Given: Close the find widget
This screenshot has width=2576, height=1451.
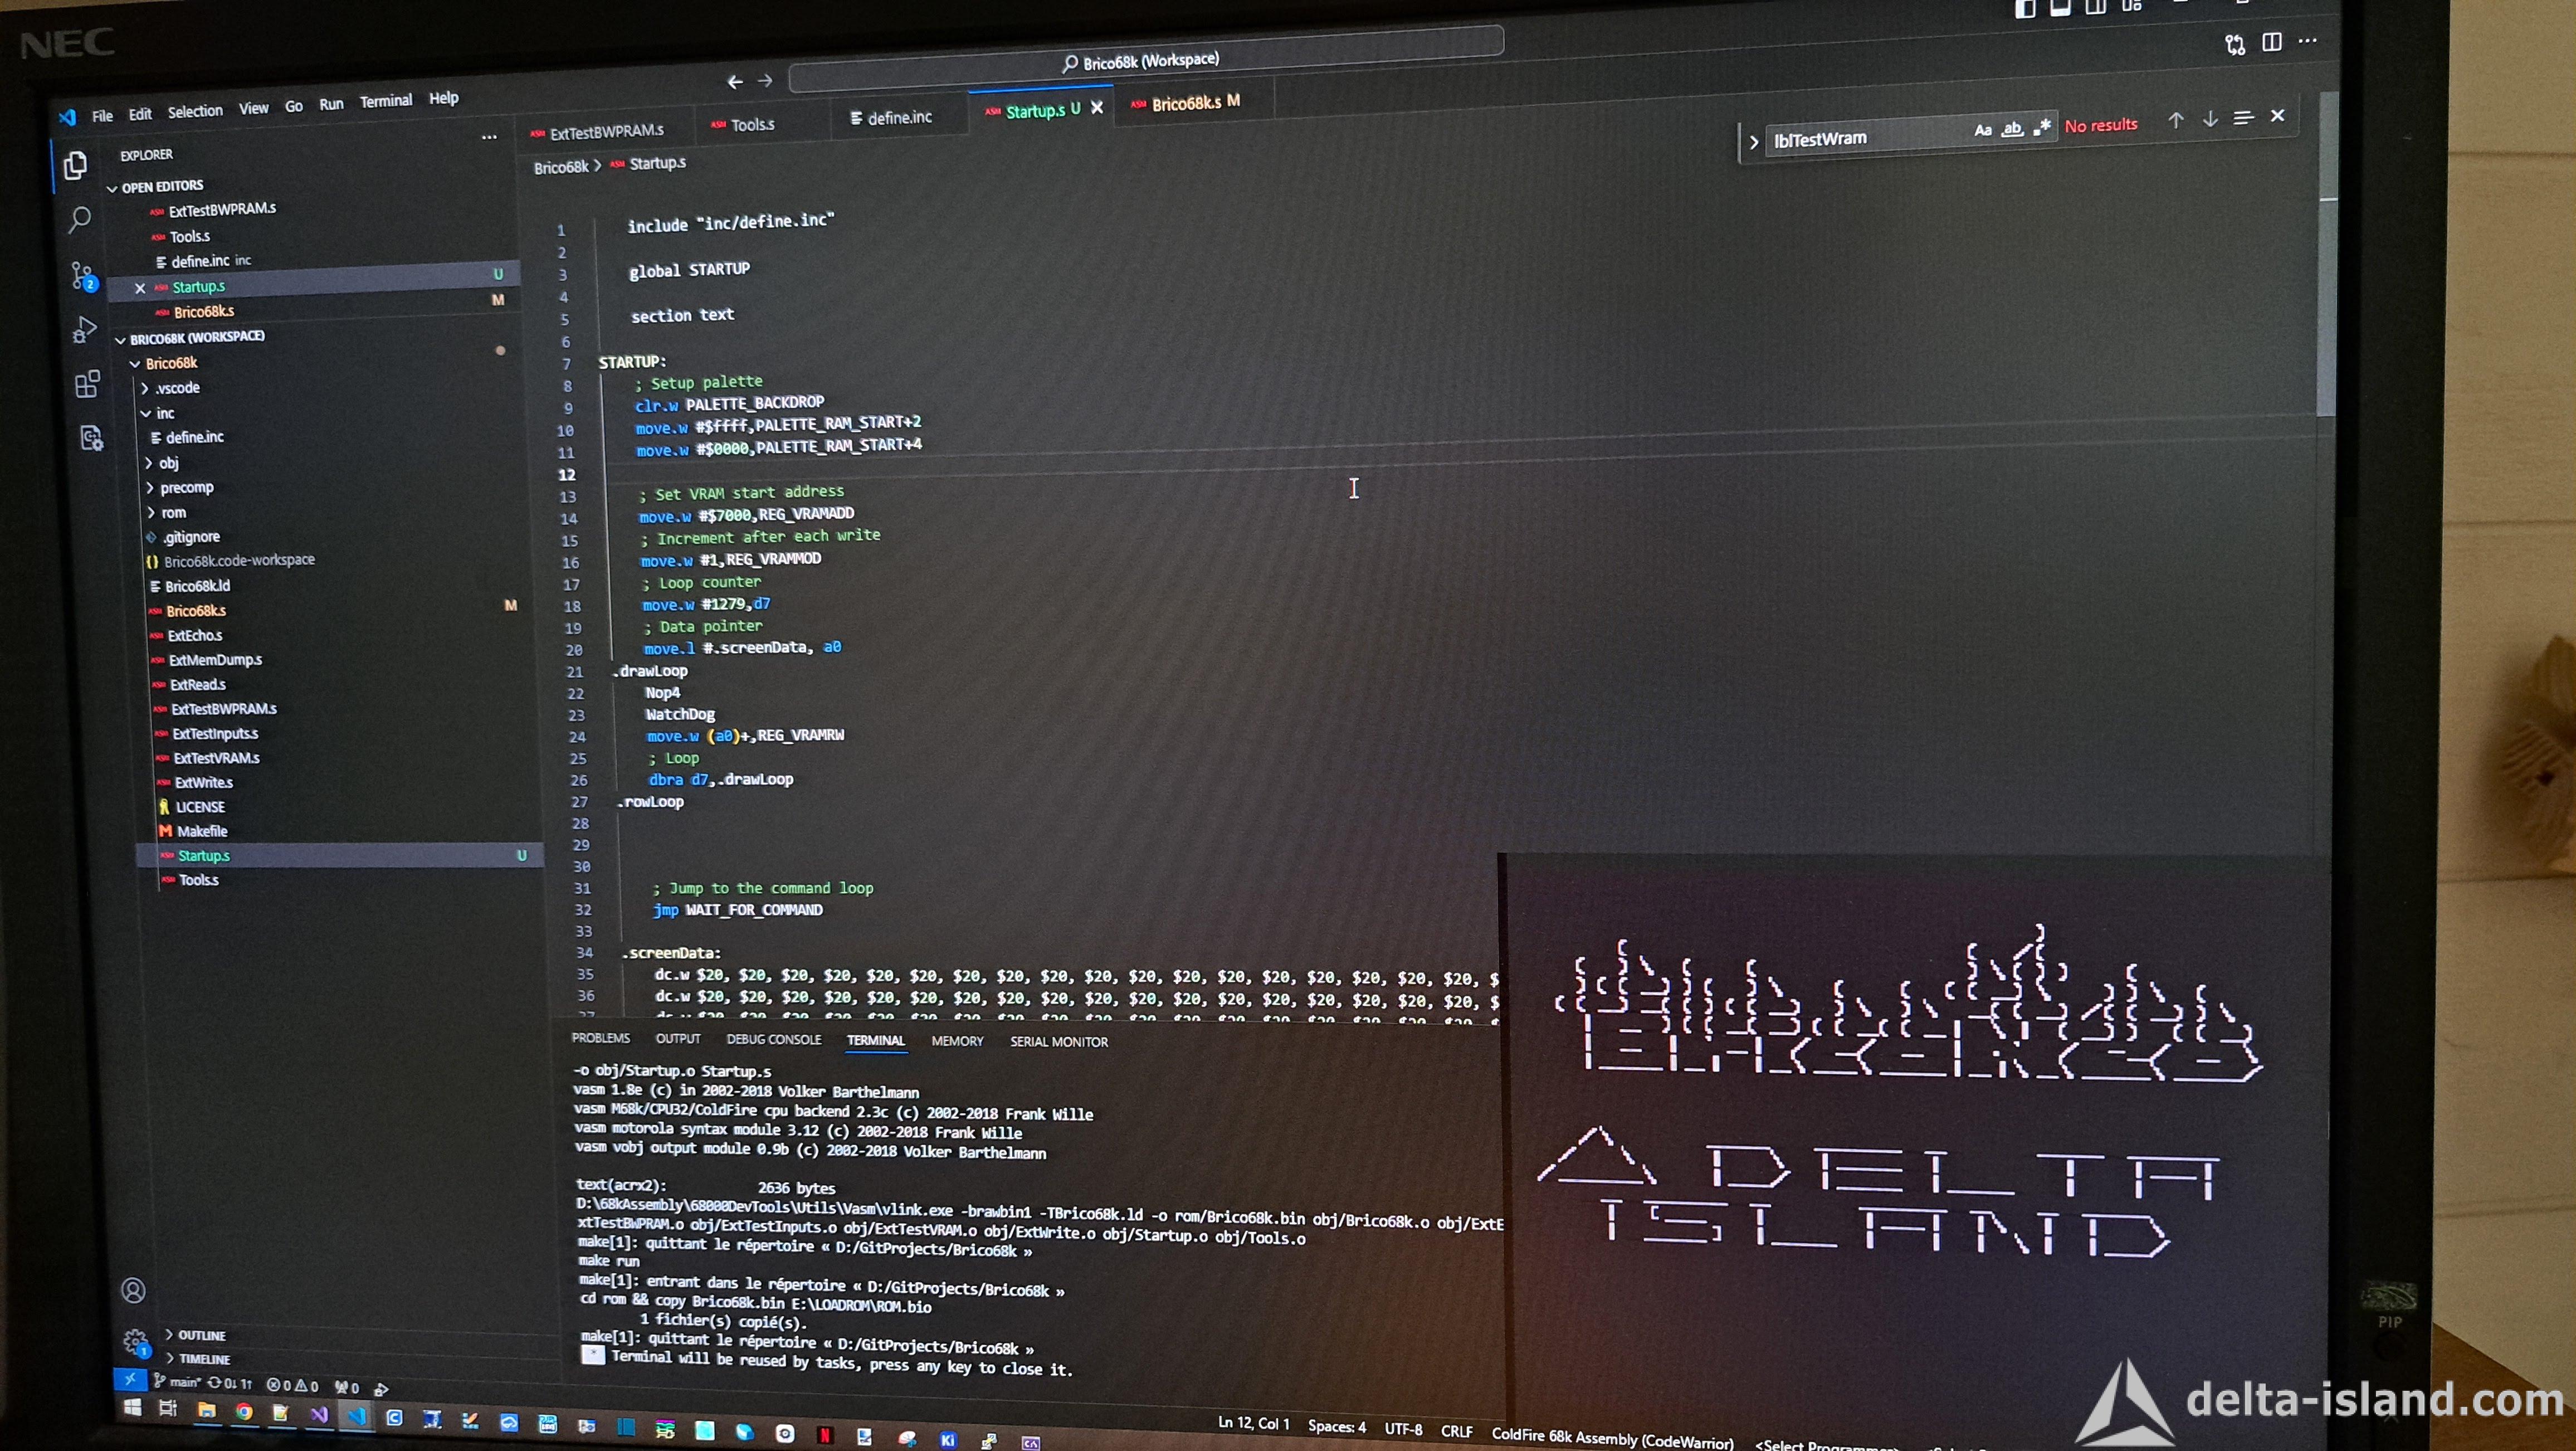Looking at the screenshot, I should point(2278,116).
